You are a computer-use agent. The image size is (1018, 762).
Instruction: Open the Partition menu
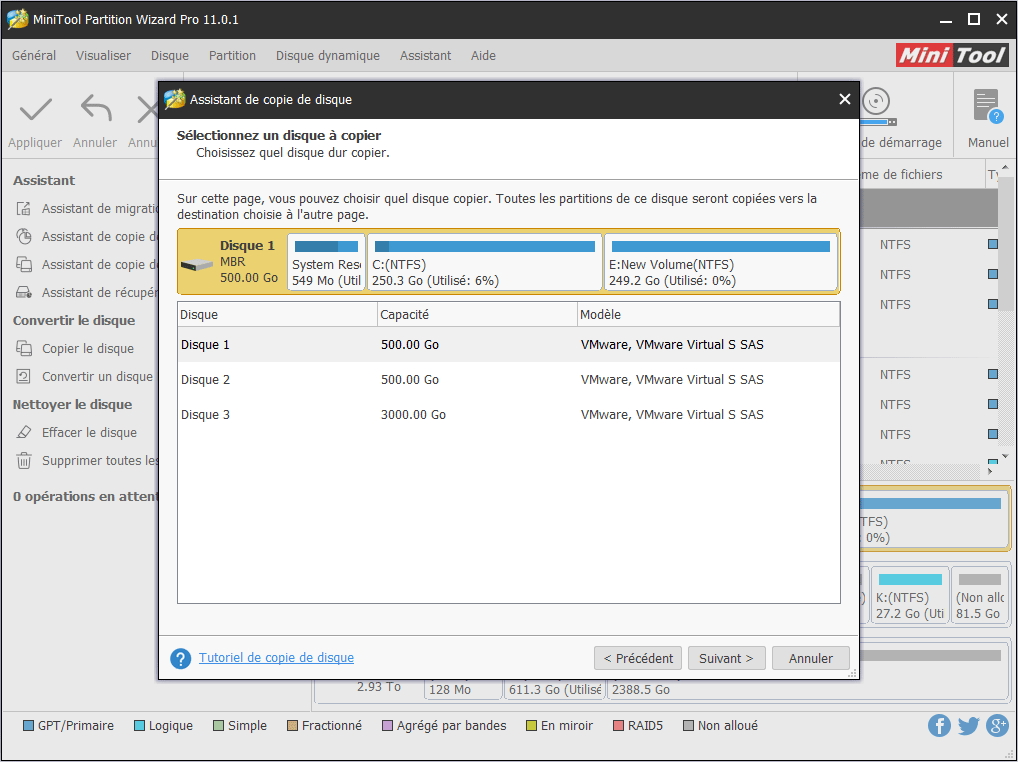click(232, 56)
